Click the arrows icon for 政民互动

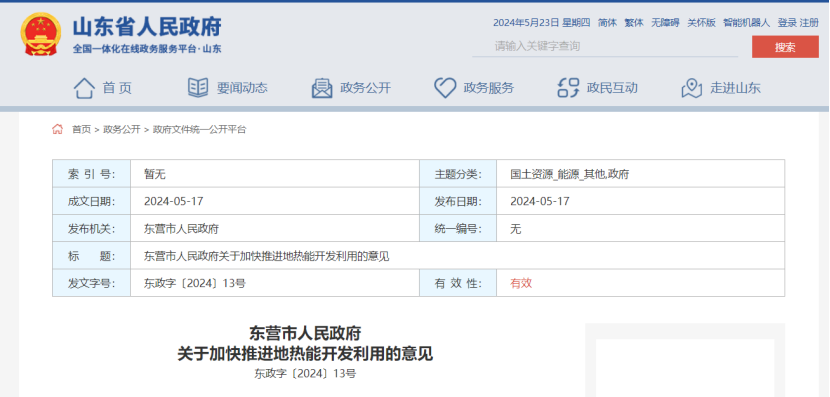click(569, 88)
